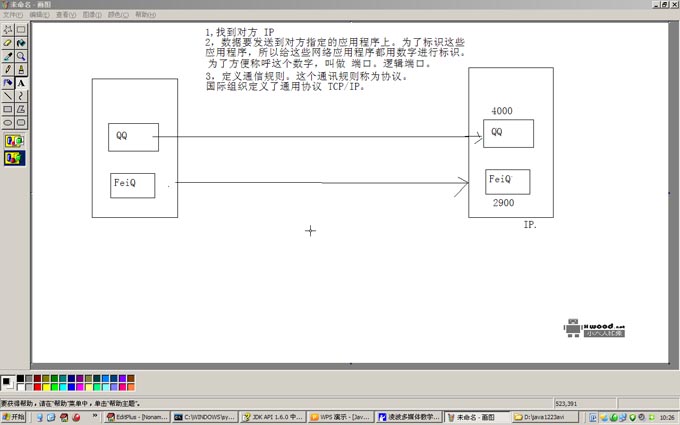Viewport: 680px width, 425px height.
Task: Switch to the JDK API 1.6.0 taskbar button
Action: [273, 417]
